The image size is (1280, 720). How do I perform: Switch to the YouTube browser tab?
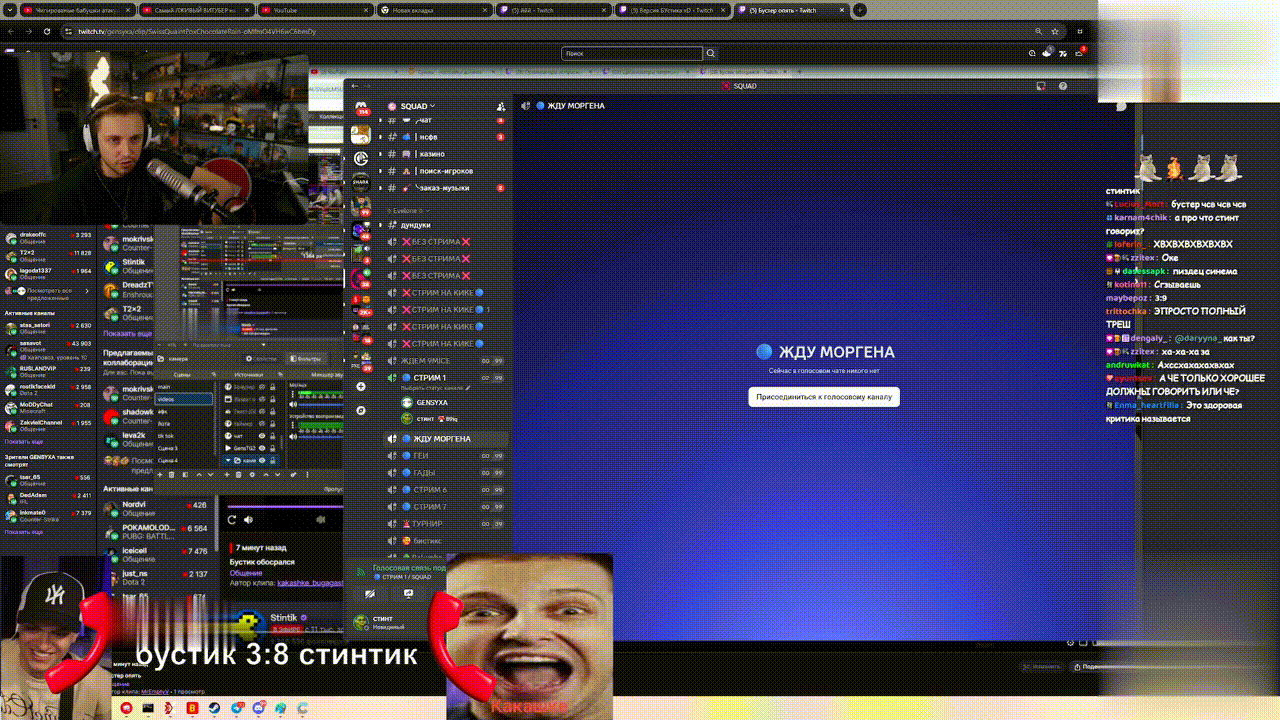pyautogui.click(x=314, y=10)
